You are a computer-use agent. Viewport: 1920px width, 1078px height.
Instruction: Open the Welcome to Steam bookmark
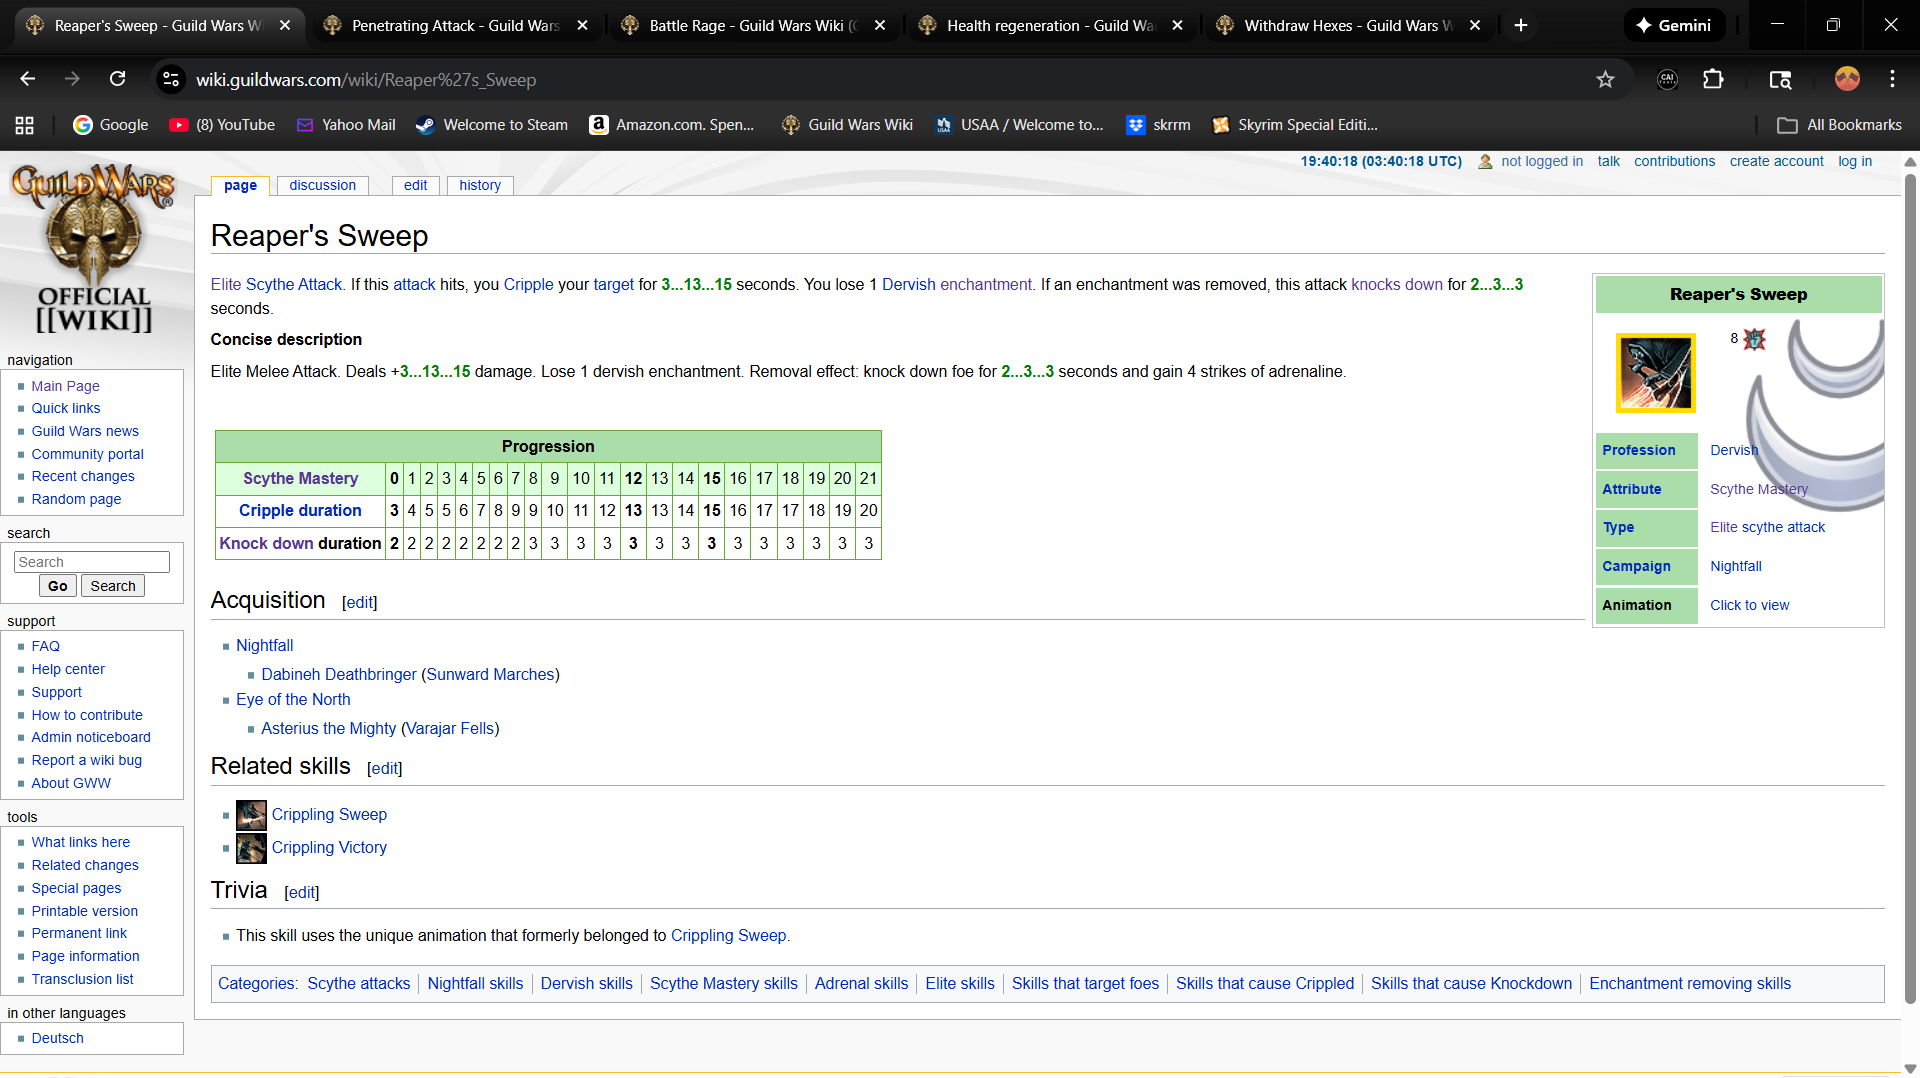492,125
